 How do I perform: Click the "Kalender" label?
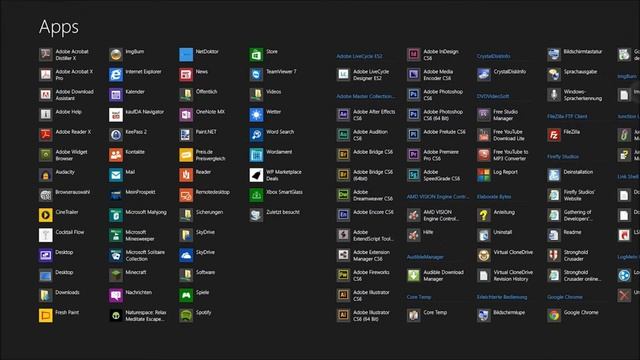coord(135,91)
